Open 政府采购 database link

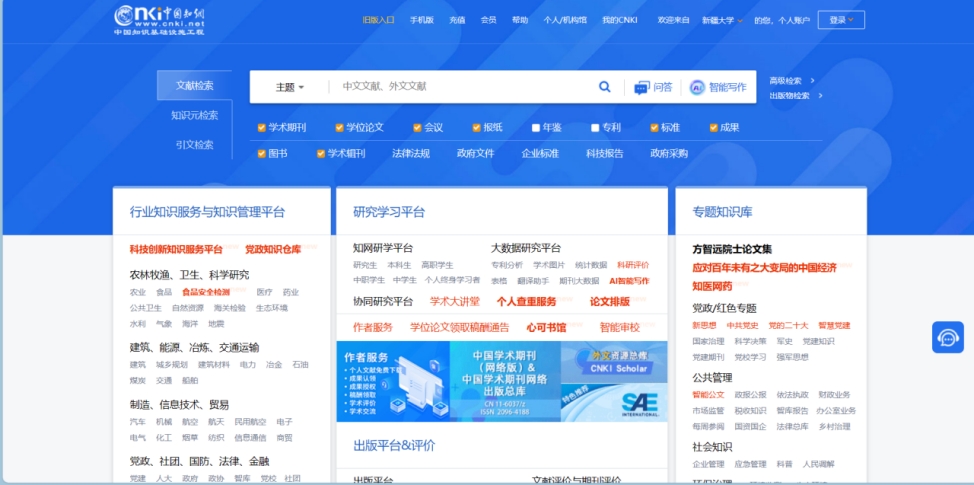coord(669,153)
